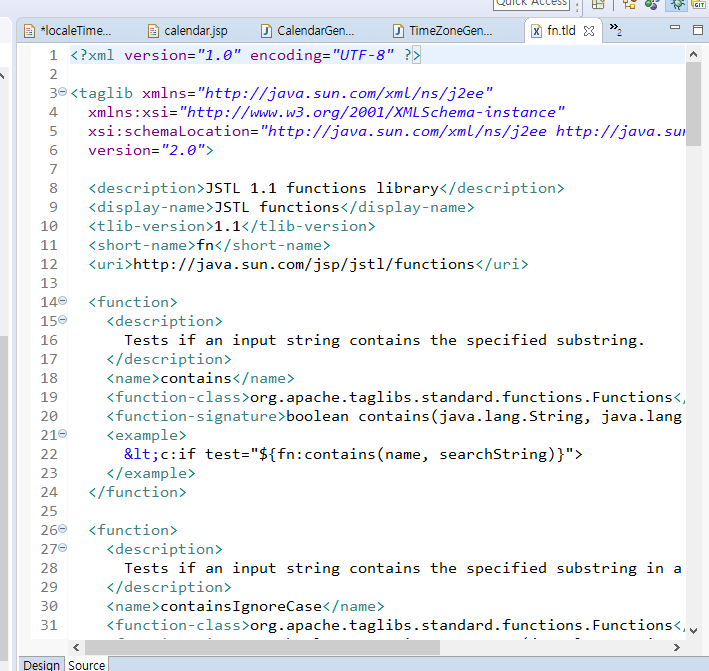
Task: Click the Quick Access search field
Action: coord(531,4)
